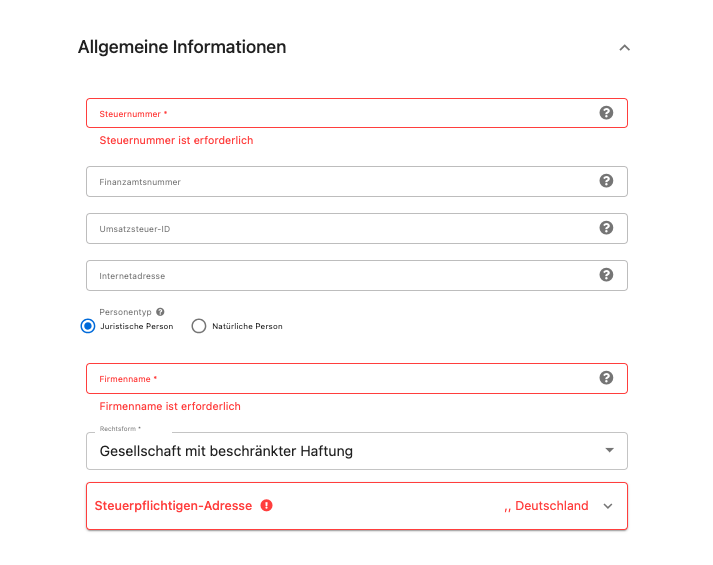The image size is (713, 565).
Task: Select Natürliche Person radio button
Action: 199,326
